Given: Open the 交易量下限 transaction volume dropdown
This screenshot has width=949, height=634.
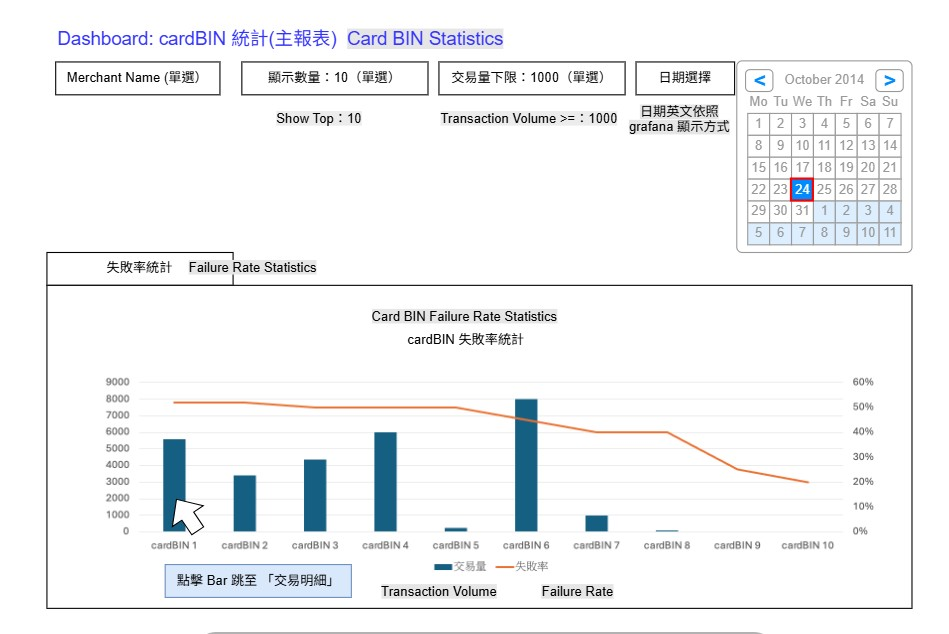Looking at the screenshot, I should pos(532,78).
